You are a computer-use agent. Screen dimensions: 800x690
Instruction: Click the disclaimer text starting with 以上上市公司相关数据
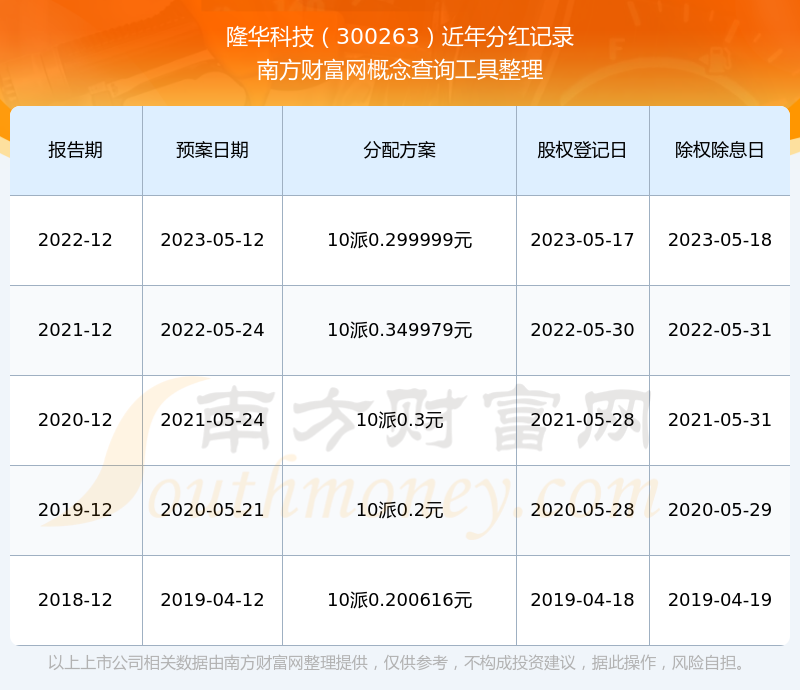click(x=396, y=663)
